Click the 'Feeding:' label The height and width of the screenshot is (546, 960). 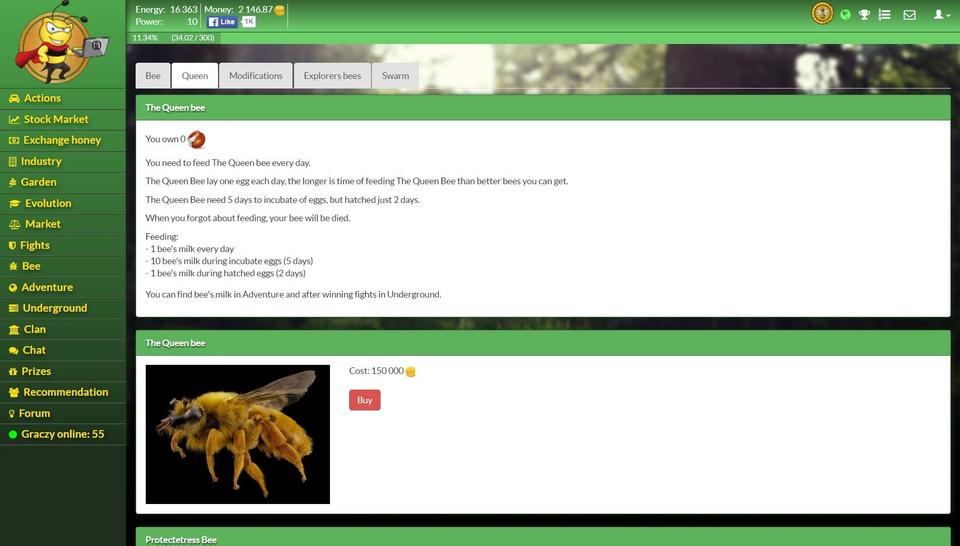point(162,237)
